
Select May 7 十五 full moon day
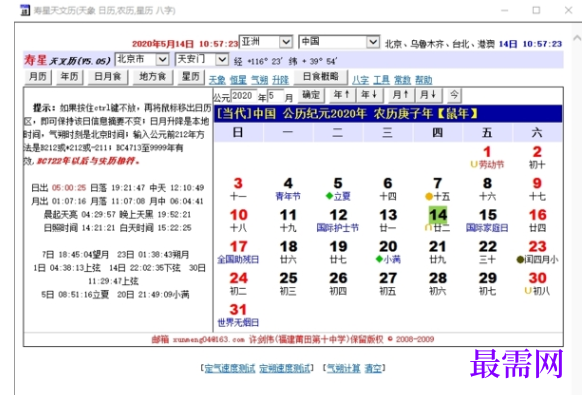[x=438, y=189]
